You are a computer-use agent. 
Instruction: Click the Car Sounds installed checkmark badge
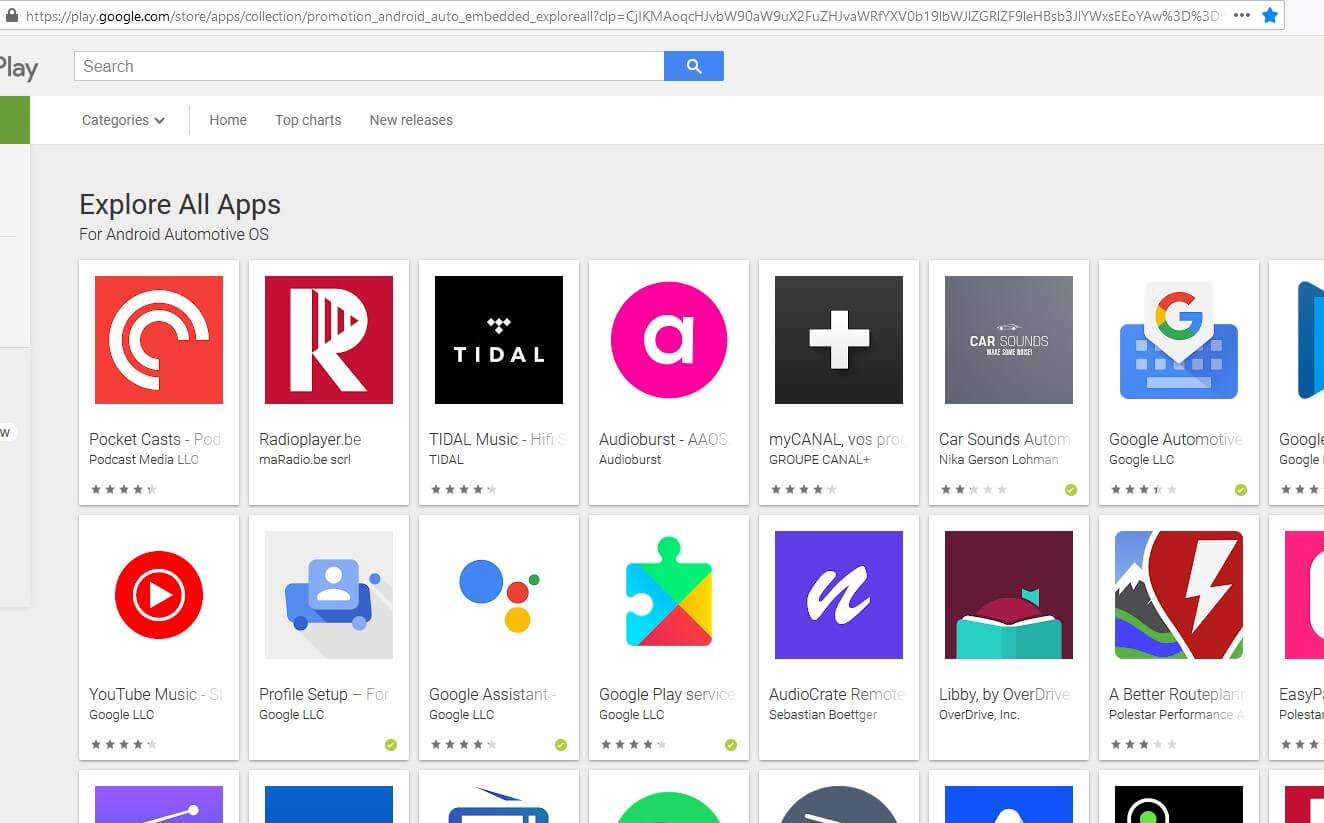pyautogui.click(x=1071, y=490)
